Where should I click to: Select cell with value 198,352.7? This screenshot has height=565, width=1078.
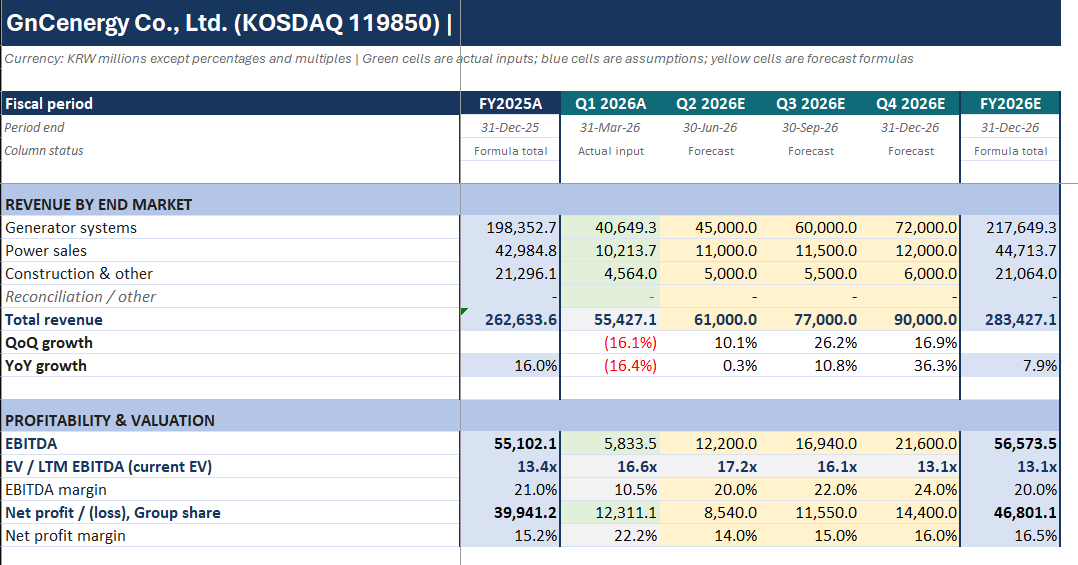coord(510,228)
